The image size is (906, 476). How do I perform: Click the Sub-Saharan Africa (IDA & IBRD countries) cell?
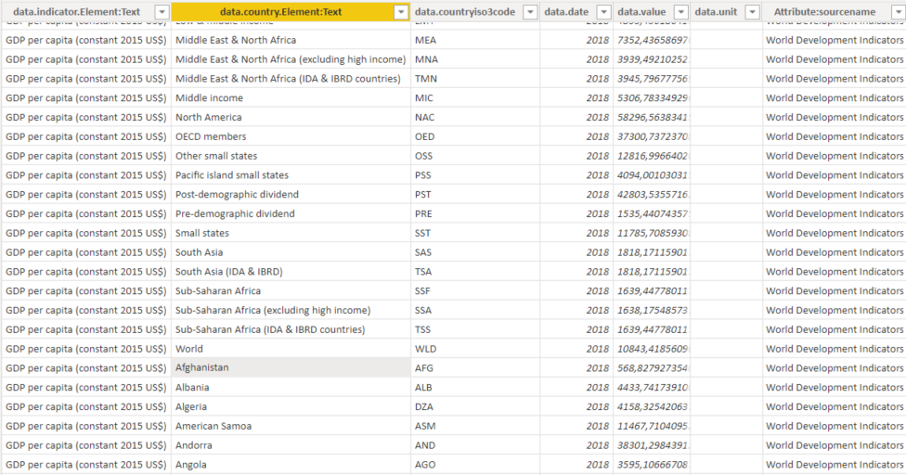pos(291,330)
